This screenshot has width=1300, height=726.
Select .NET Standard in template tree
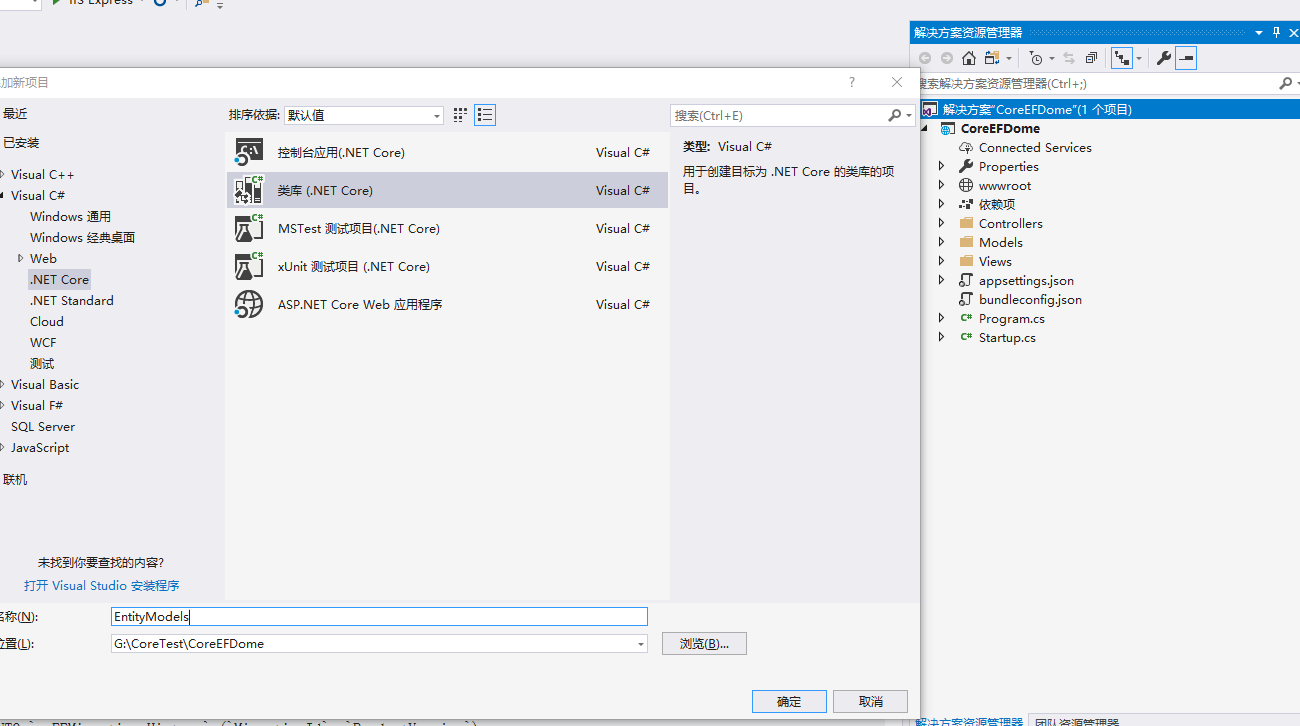[72, 301]
